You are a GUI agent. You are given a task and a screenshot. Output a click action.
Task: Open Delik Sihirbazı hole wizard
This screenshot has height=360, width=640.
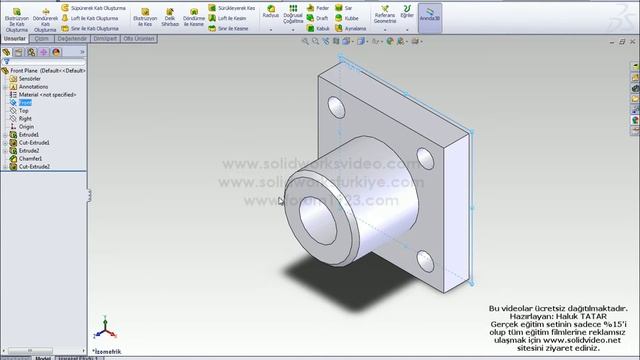pyautogui.click(x=170, y=18)
